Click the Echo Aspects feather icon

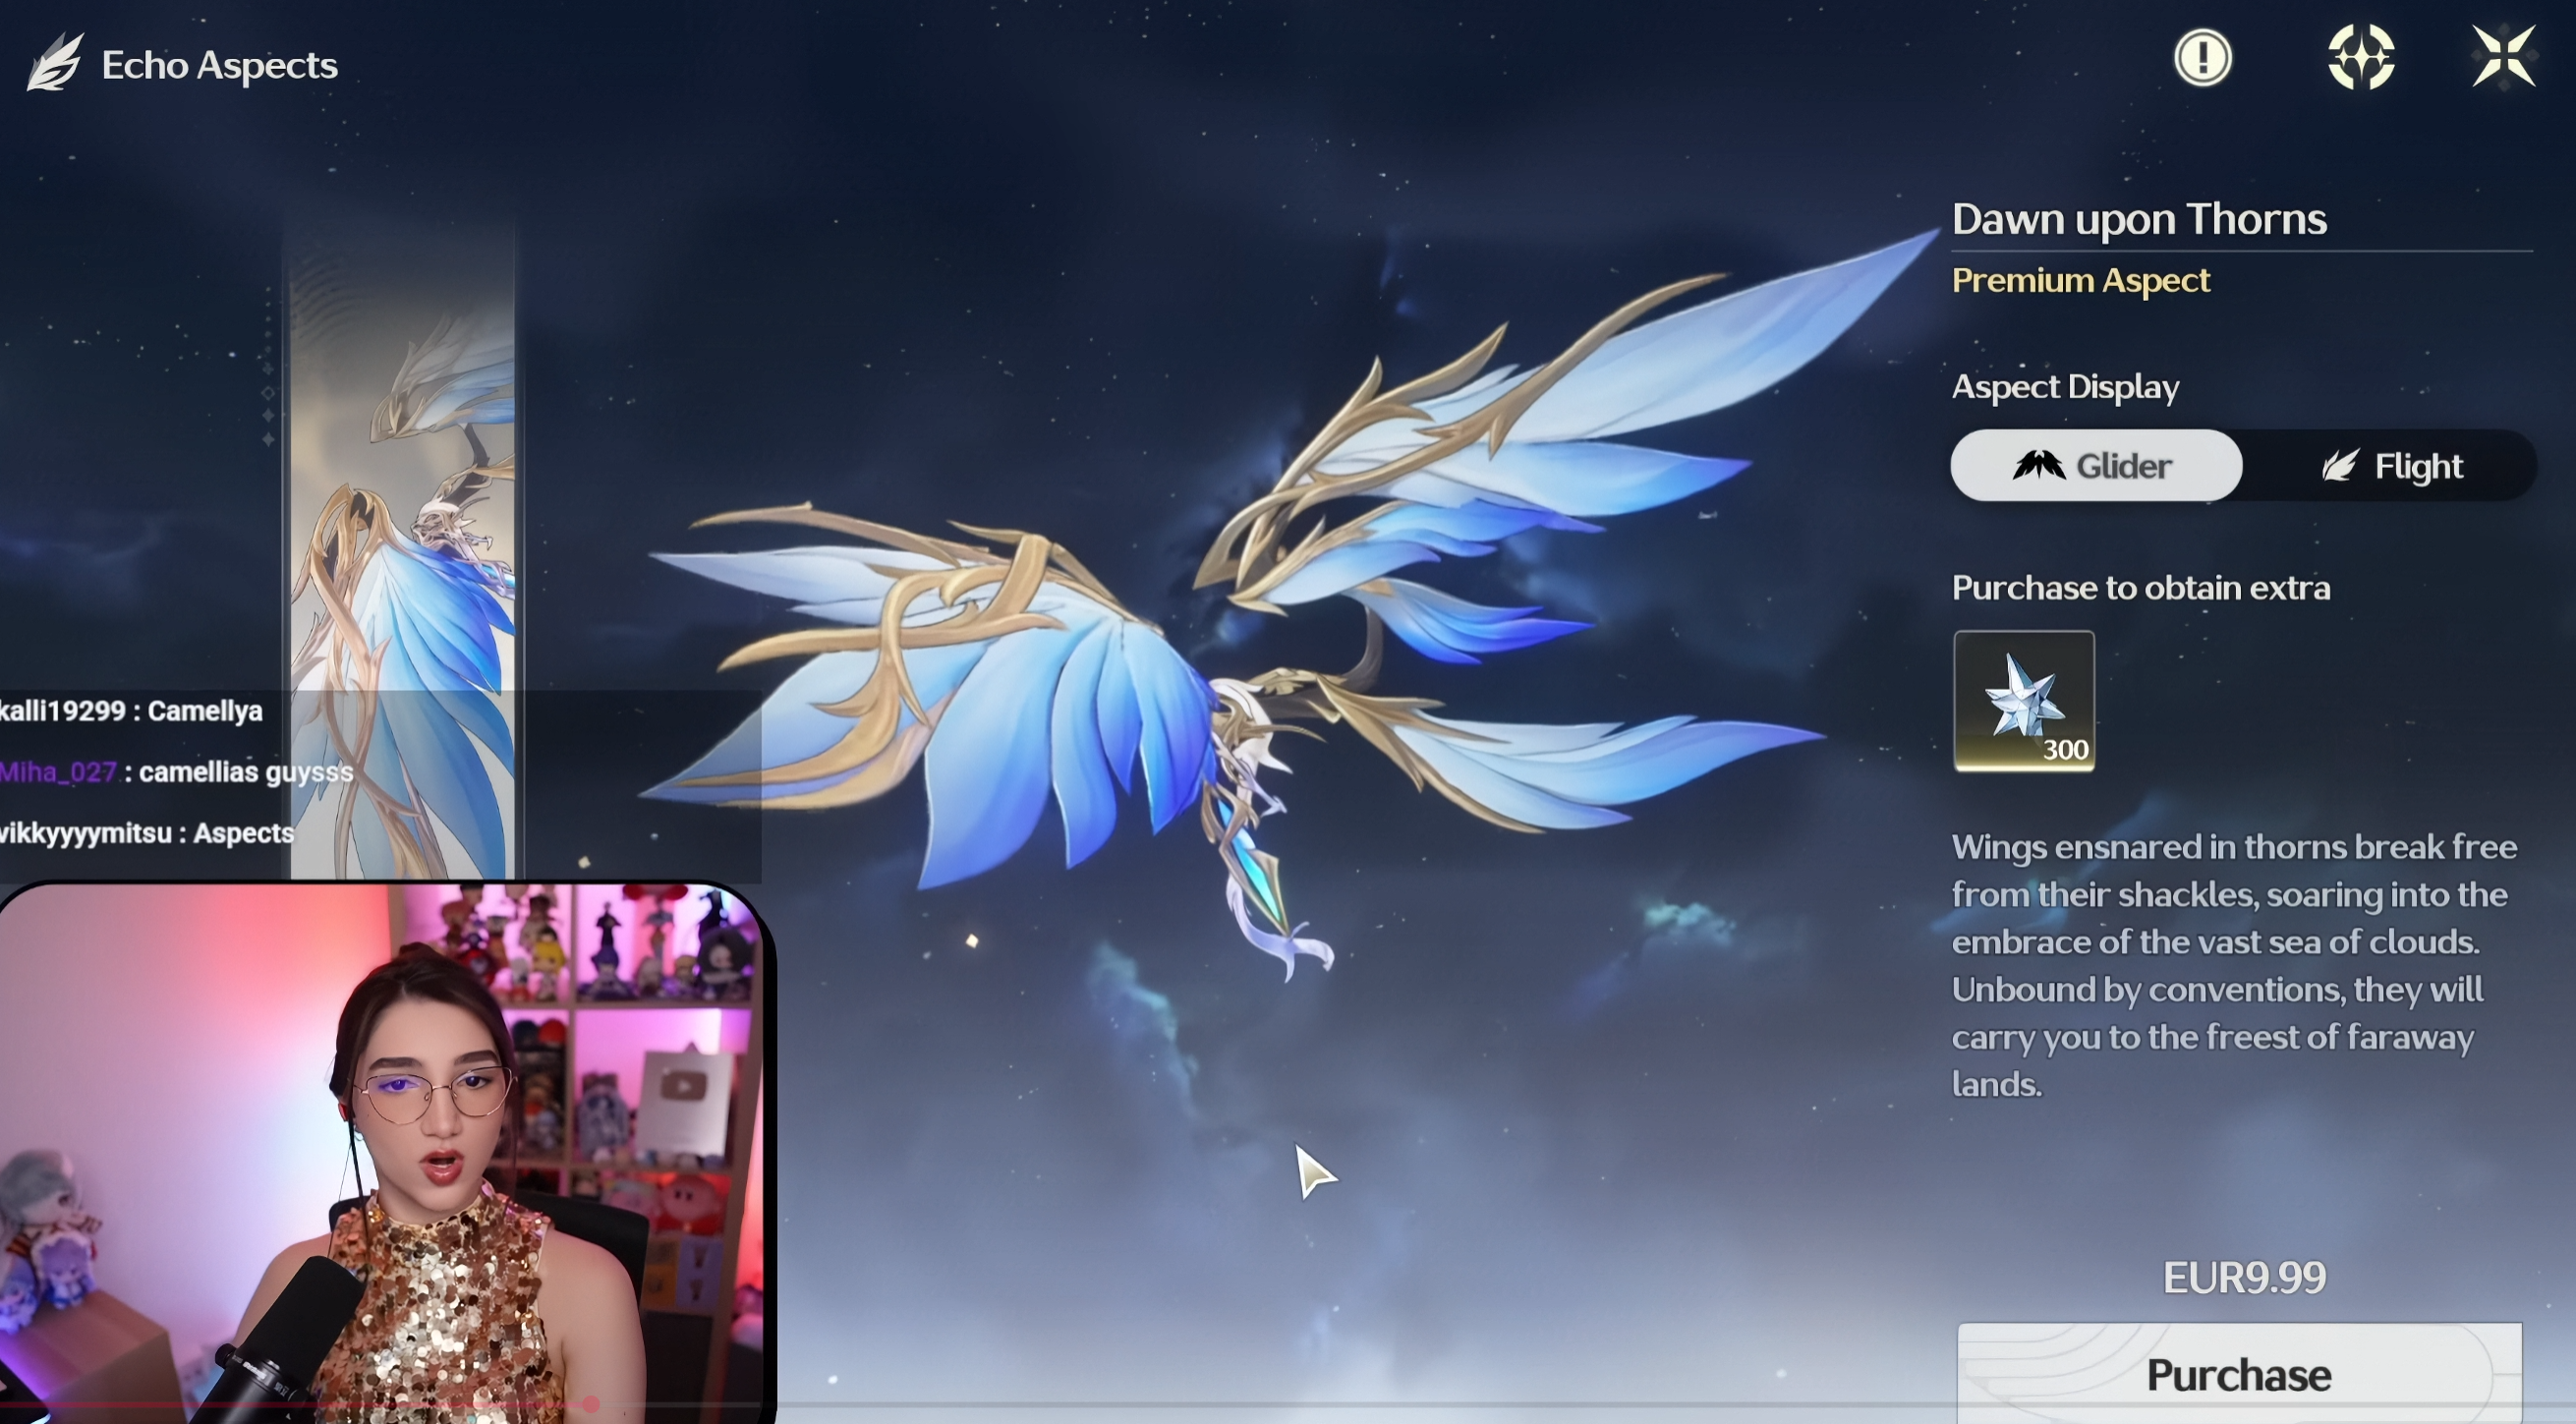click(x=55, y=62)
